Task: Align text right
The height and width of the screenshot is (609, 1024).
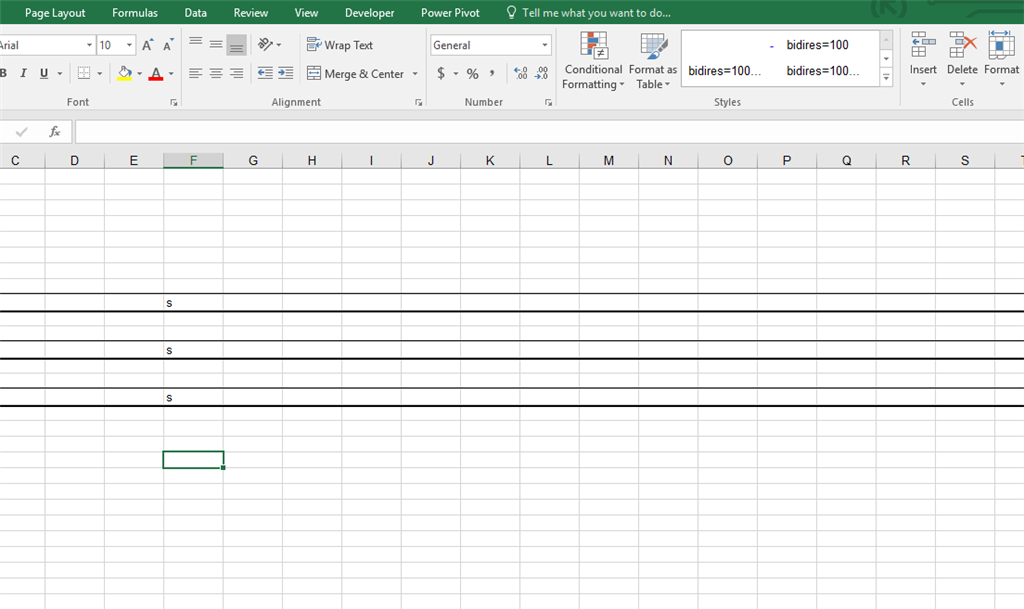Action: [236, 73]
